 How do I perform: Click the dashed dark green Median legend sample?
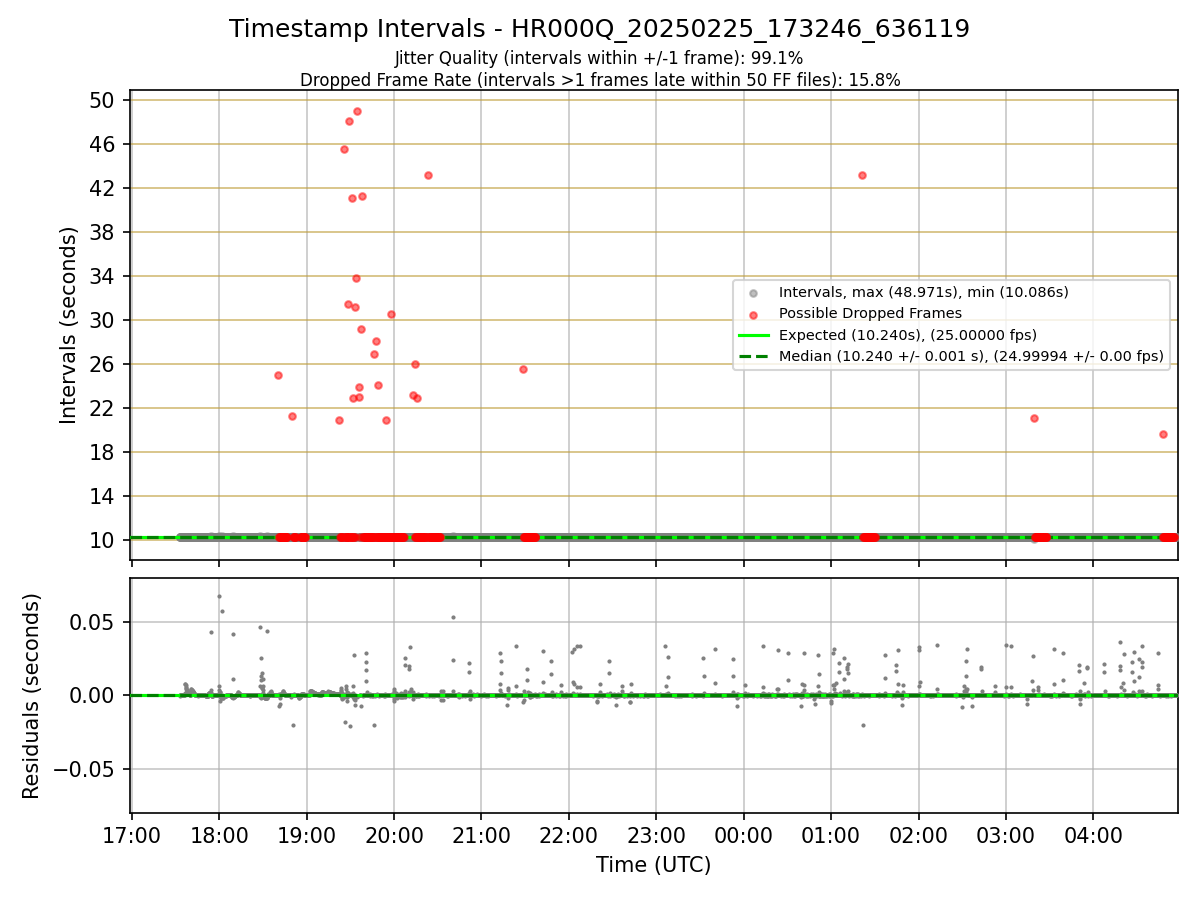(x=754, y=356)
